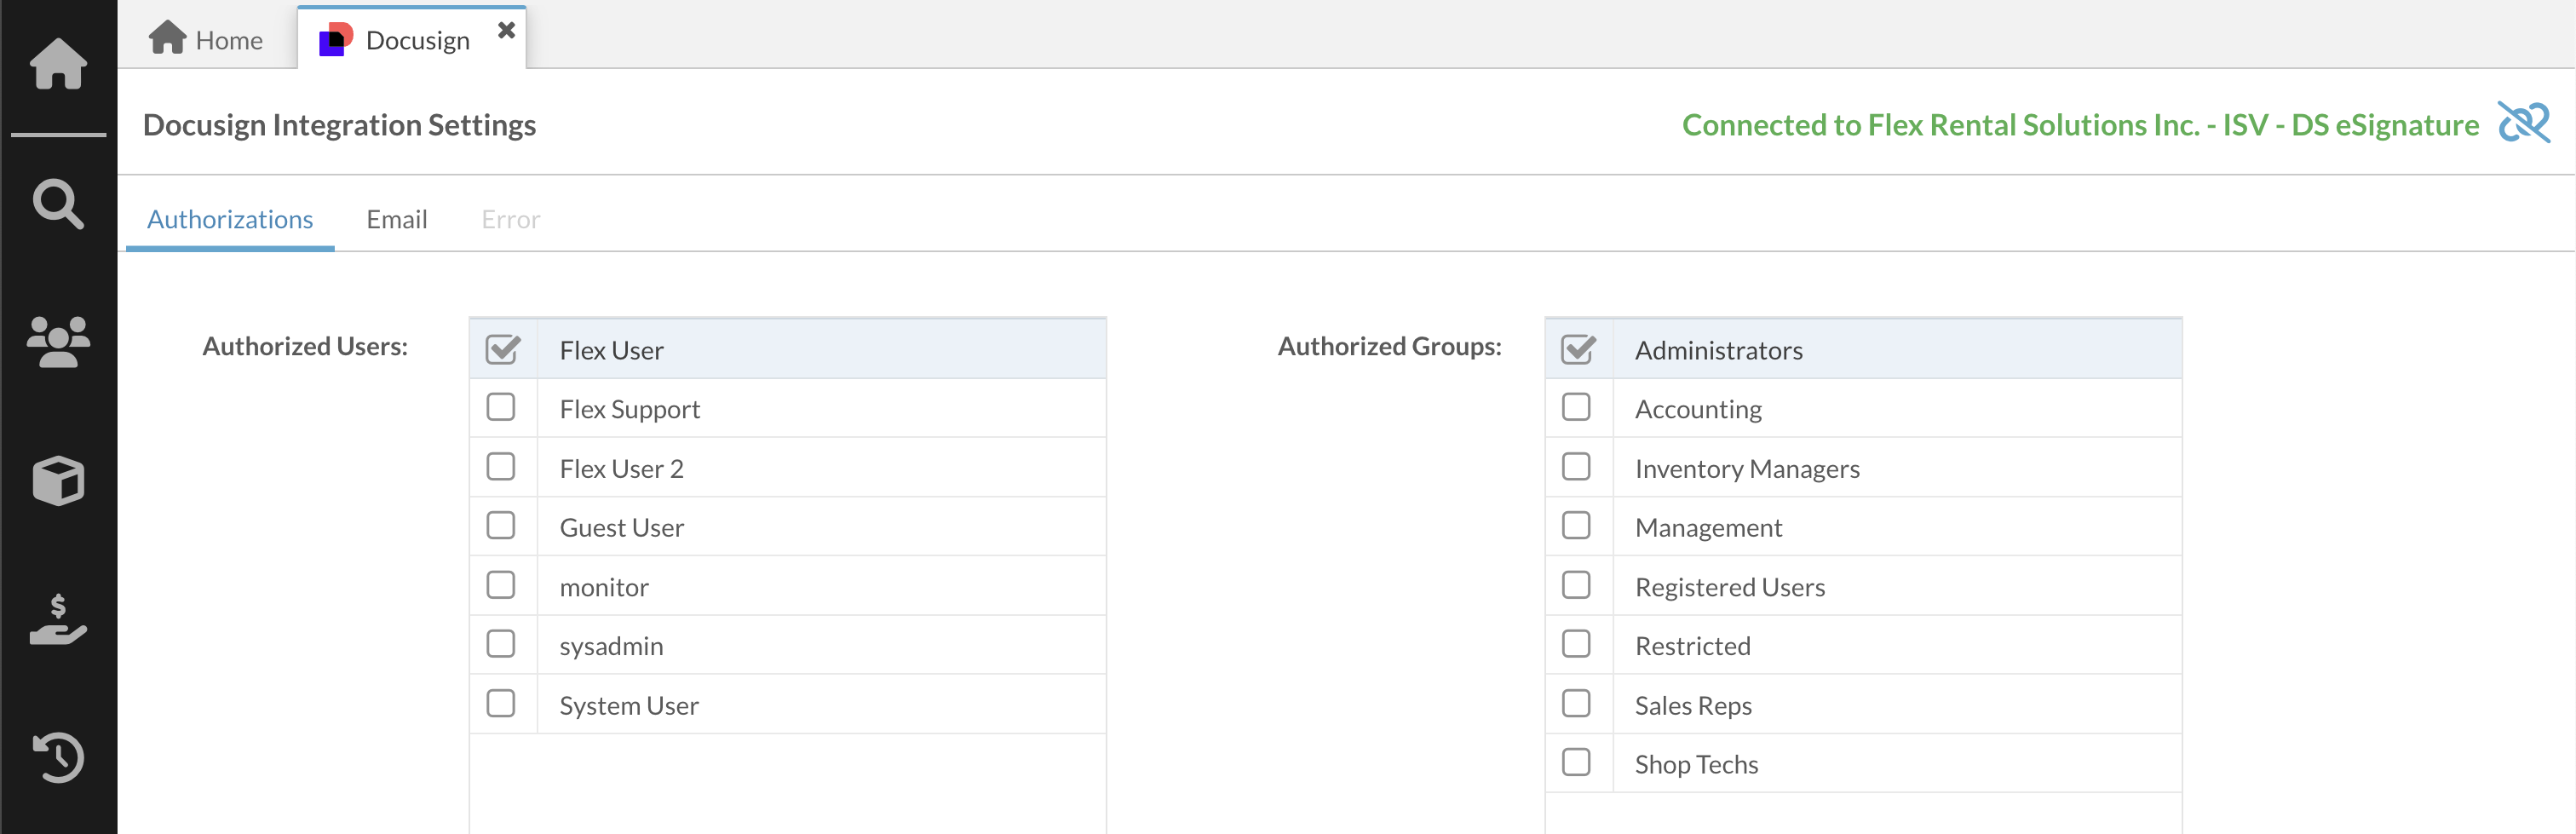Check the Registered Users group checkbox
The image size is (2576, 834).
[x=1576, y=585]
